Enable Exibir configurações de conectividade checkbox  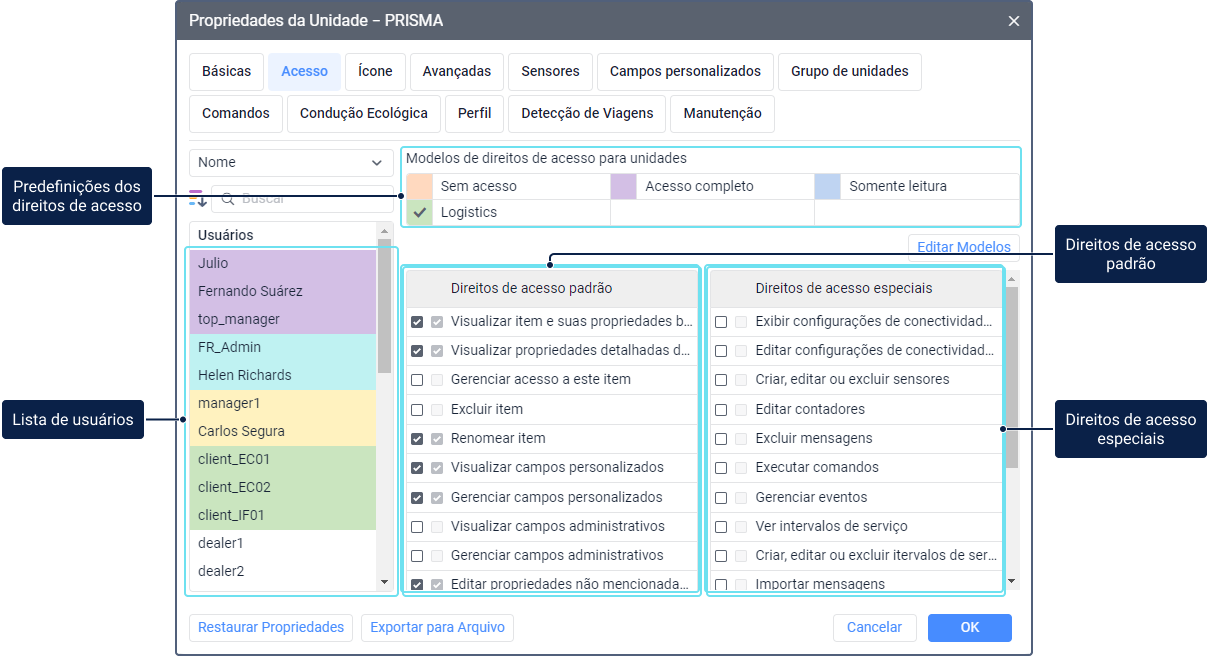click(x=721, y=322)
